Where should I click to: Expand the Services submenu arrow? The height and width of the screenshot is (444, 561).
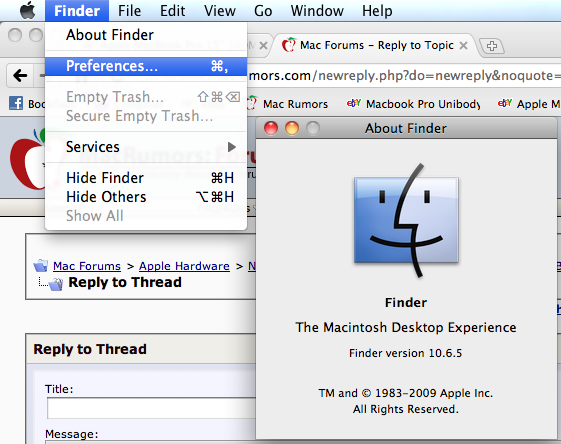pos(231,147)
